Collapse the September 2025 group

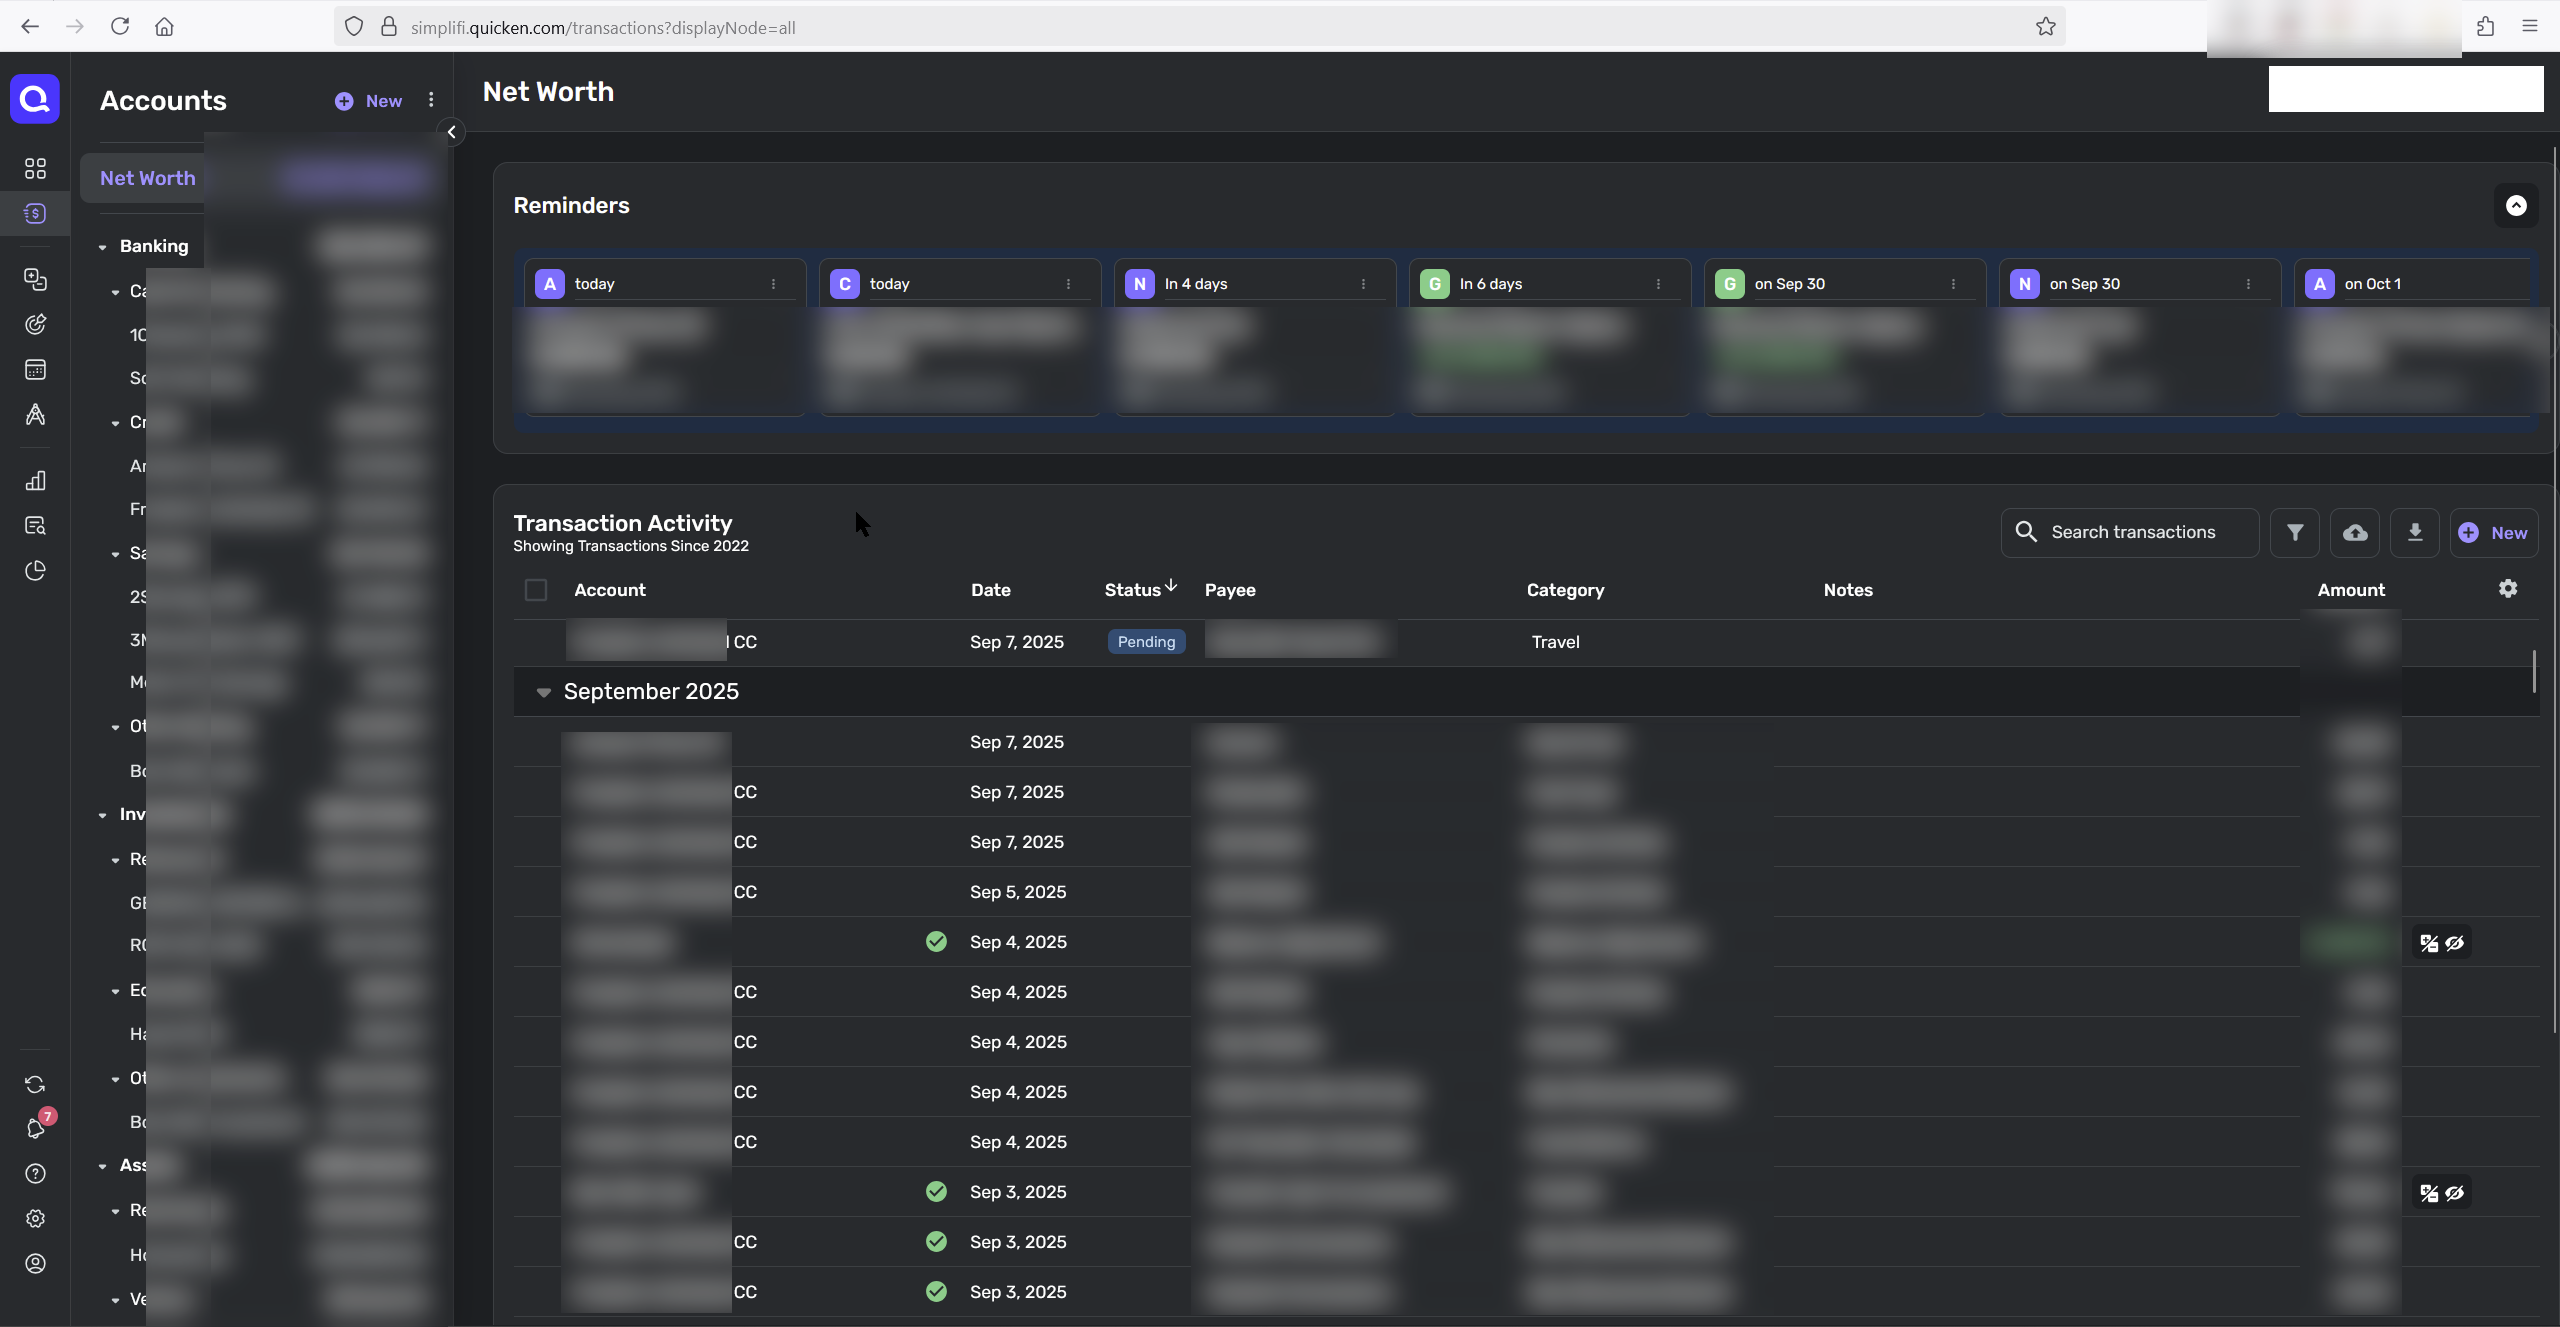click(x=544, y=692)
